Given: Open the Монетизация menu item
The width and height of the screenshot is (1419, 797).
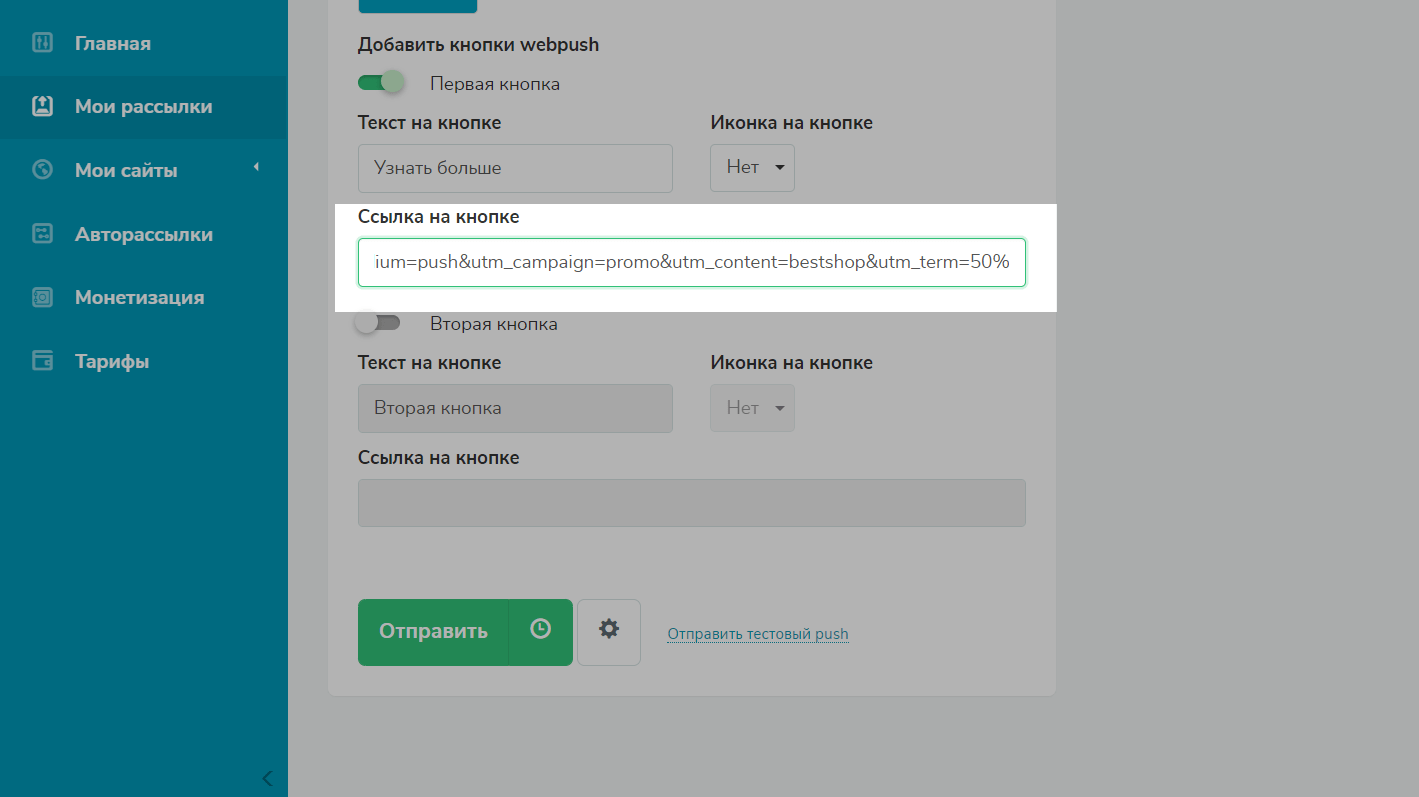Looking at the screenshot, I should click(139, 297).
